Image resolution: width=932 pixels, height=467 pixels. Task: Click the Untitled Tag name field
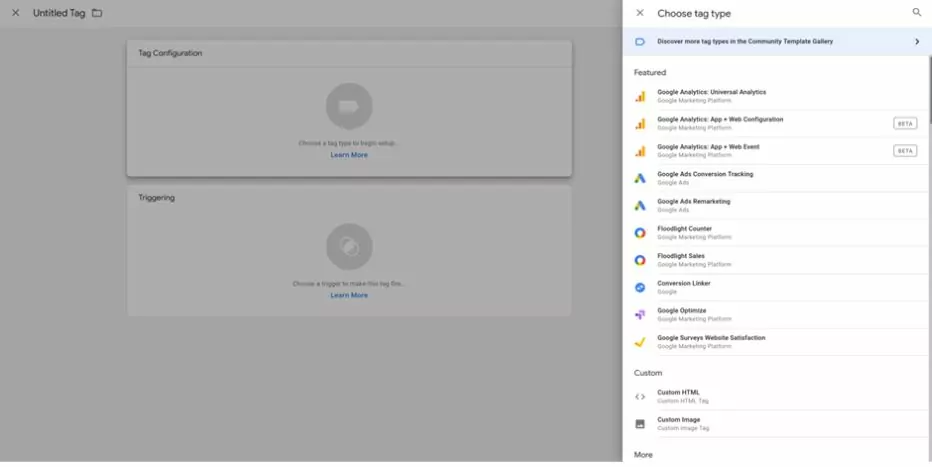[x=59, y=12]
